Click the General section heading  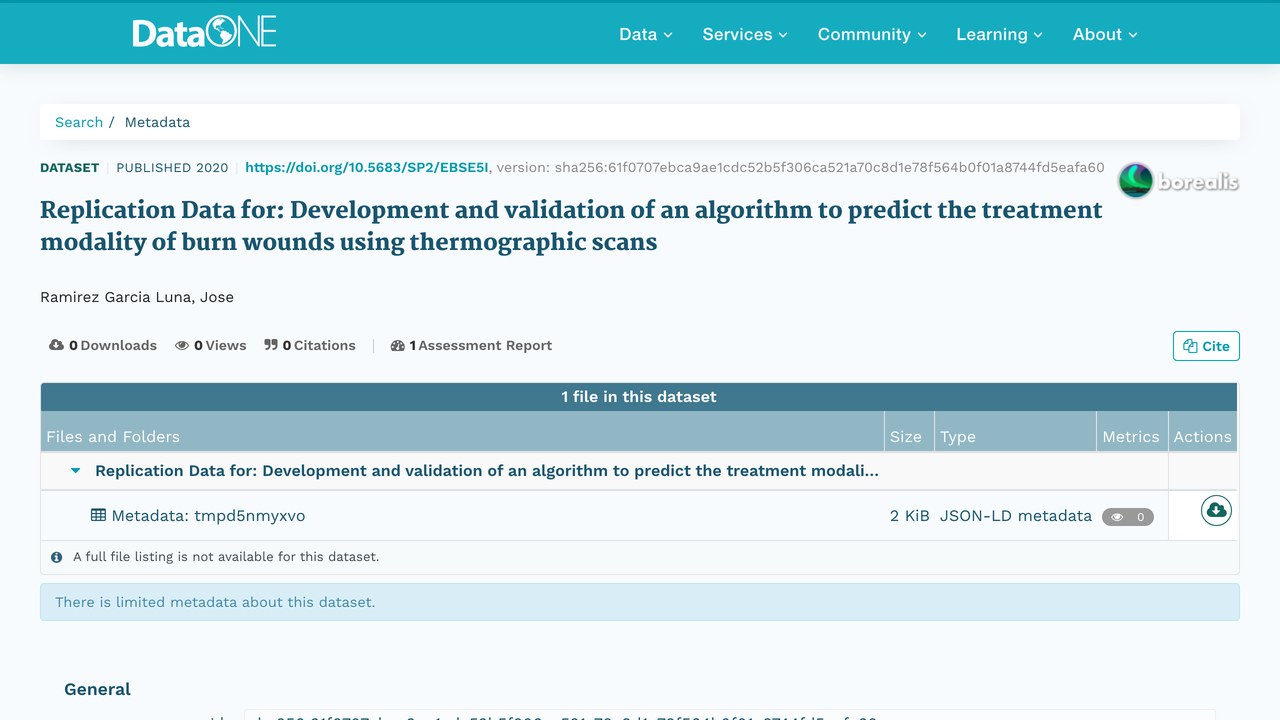click(97, 689)
